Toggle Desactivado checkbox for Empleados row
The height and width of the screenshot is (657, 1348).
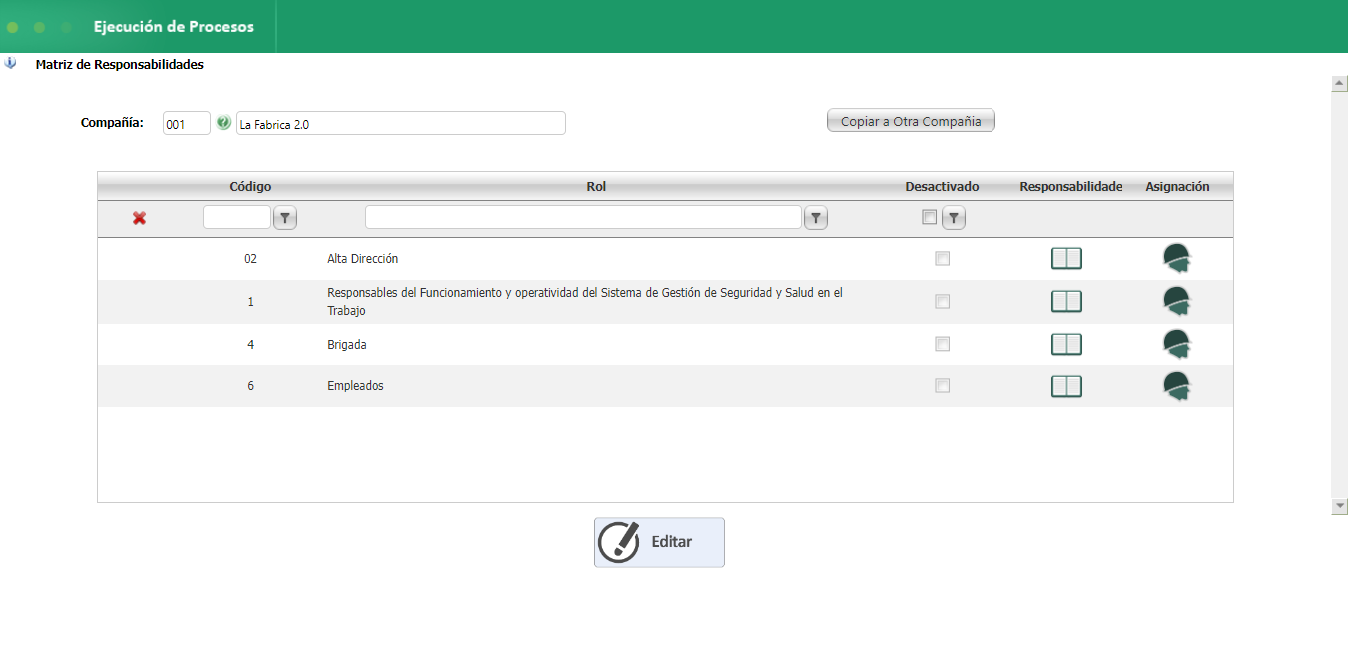[x=942, y=386]
